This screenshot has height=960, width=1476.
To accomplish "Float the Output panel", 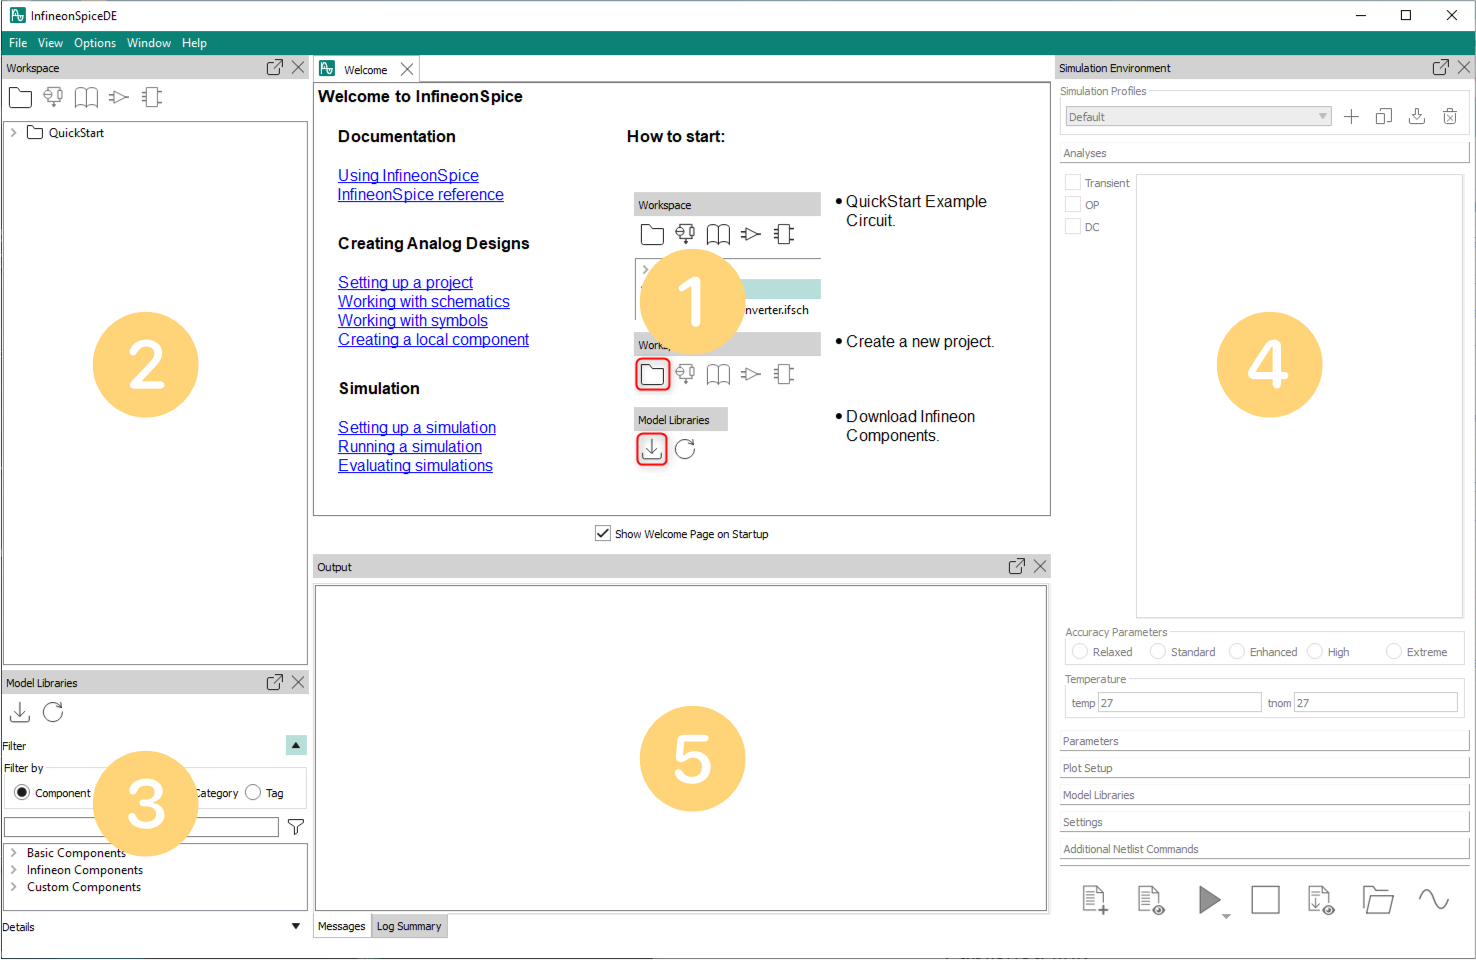I will (x=1017, y=566).
